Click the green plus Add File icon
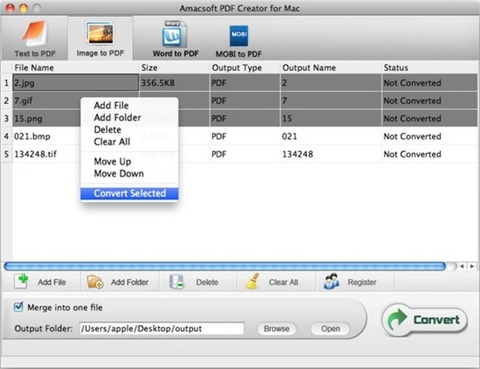The height and width of the screenshot is (369, 480). [22, 281]
